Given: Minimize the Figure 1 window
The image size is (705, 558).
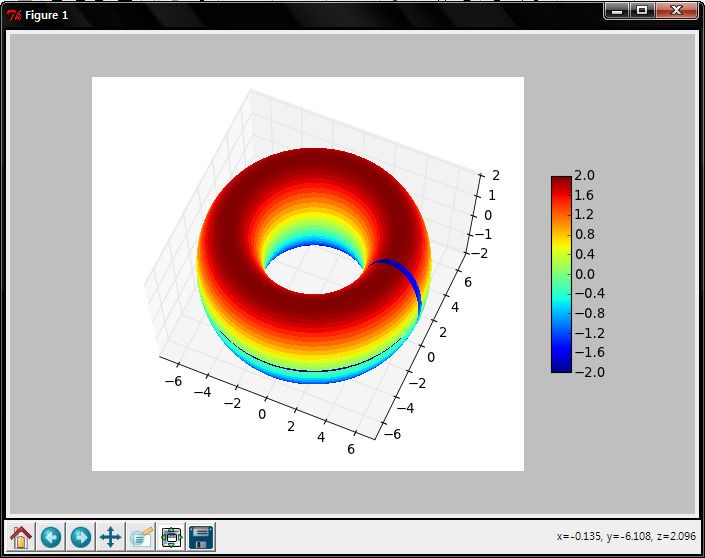Looking at the screenshot, I should [617, 10].
